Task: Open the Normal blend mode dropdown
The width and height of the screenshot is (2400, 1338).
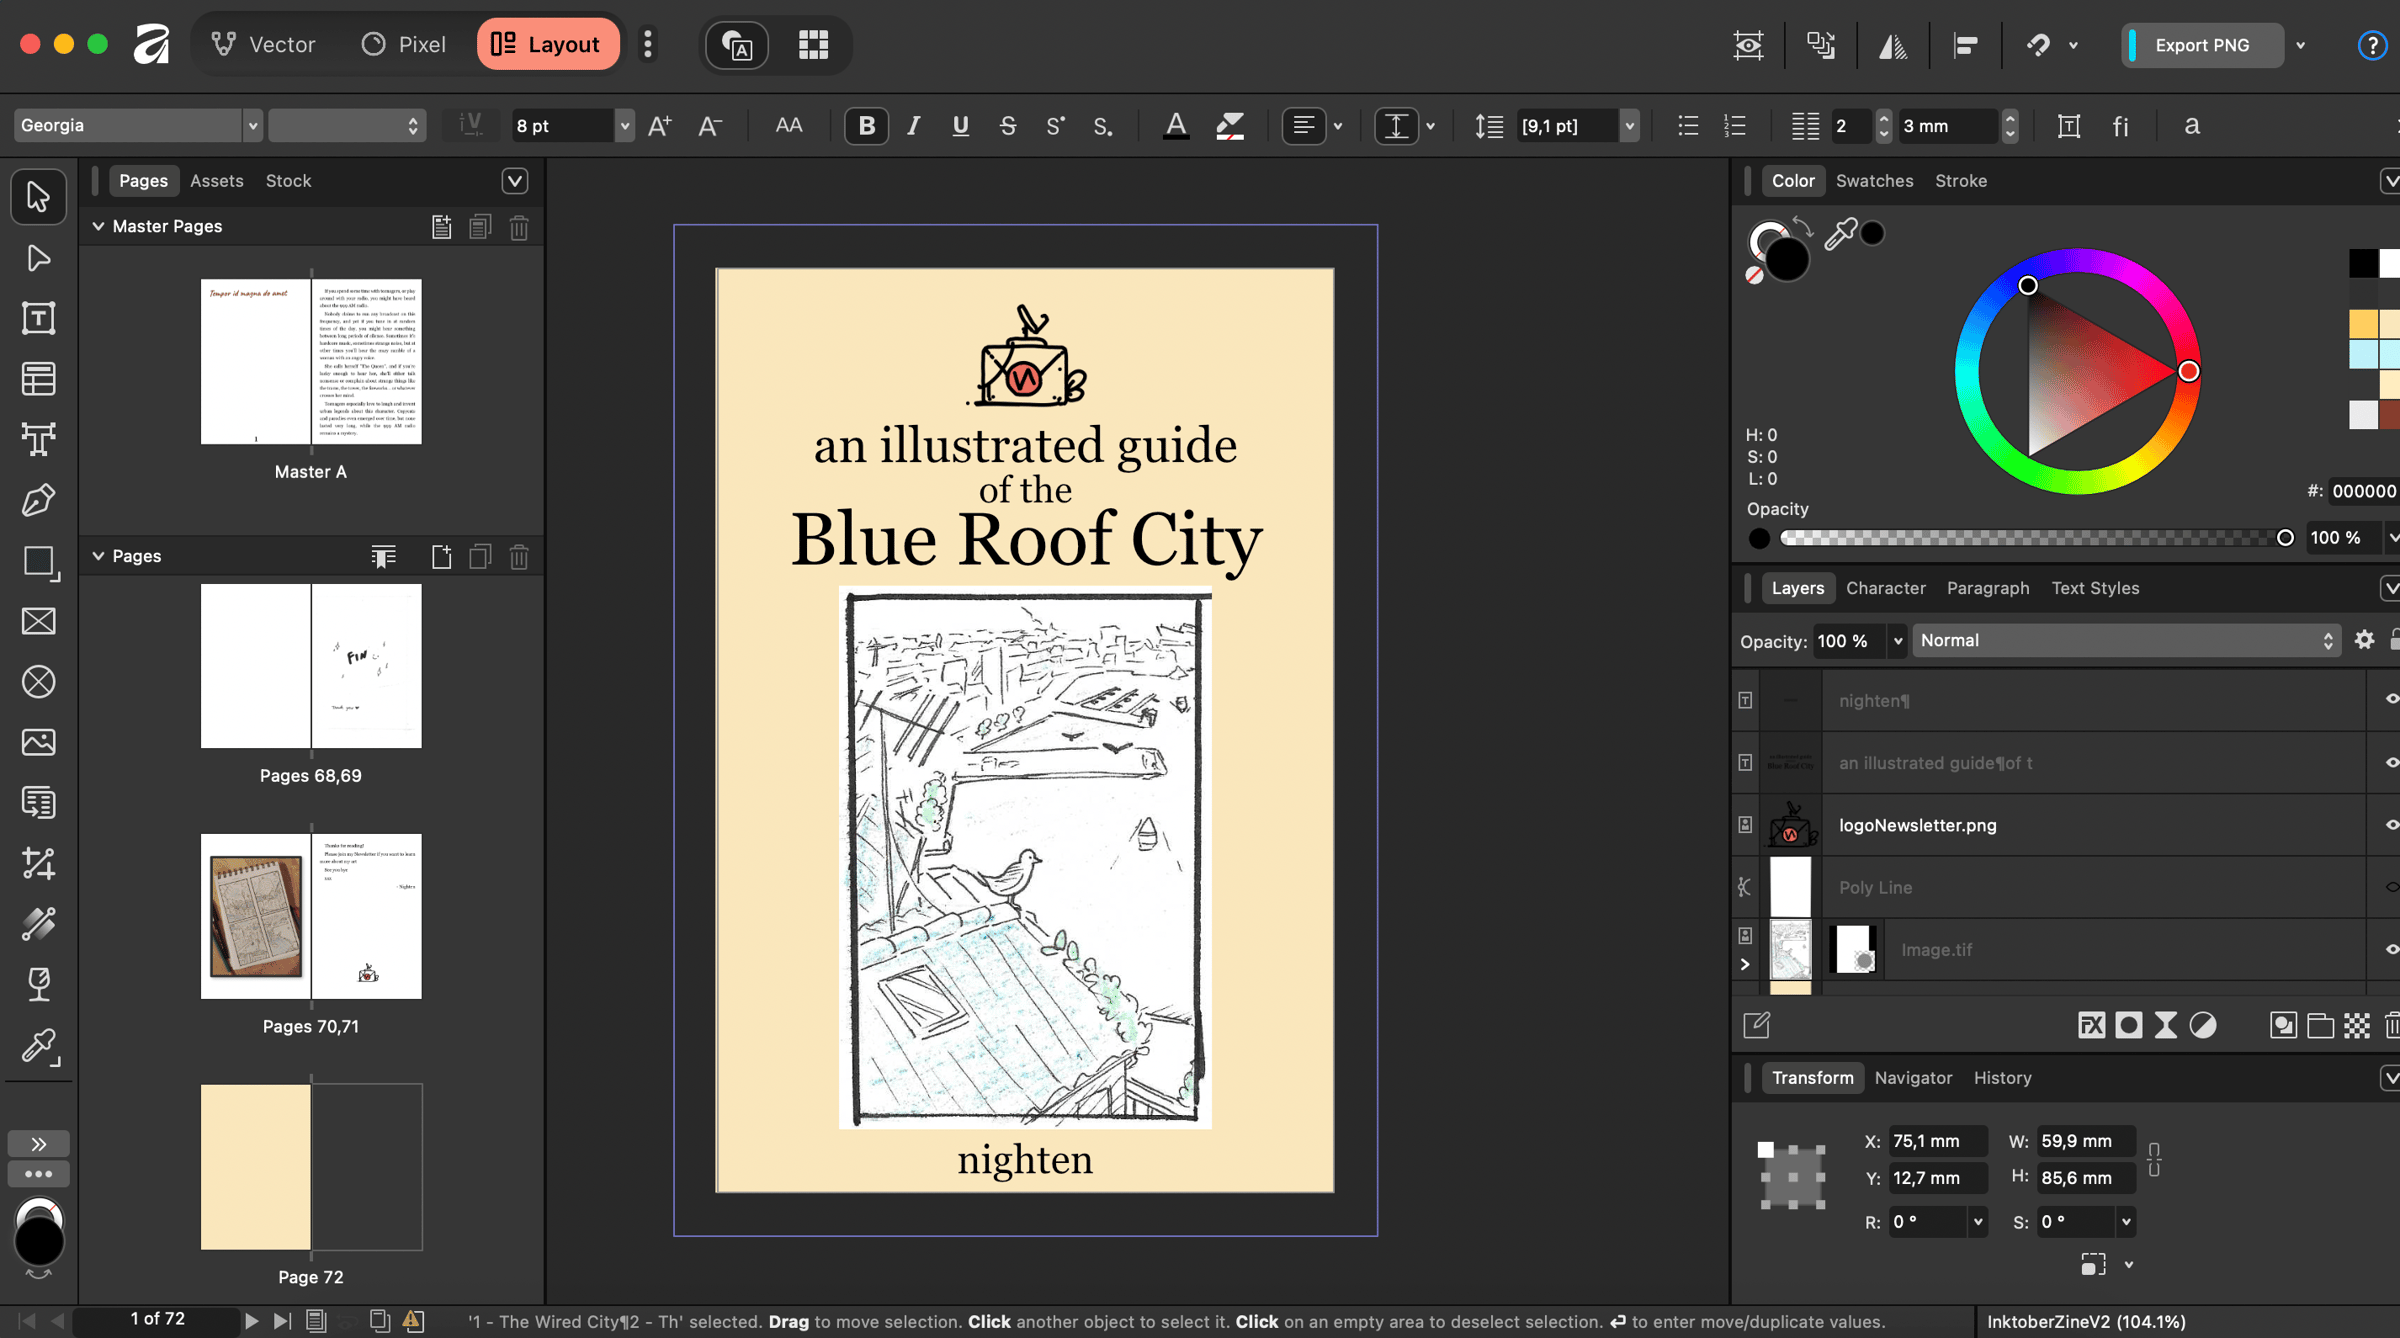Action: (x=2125, y=641)
